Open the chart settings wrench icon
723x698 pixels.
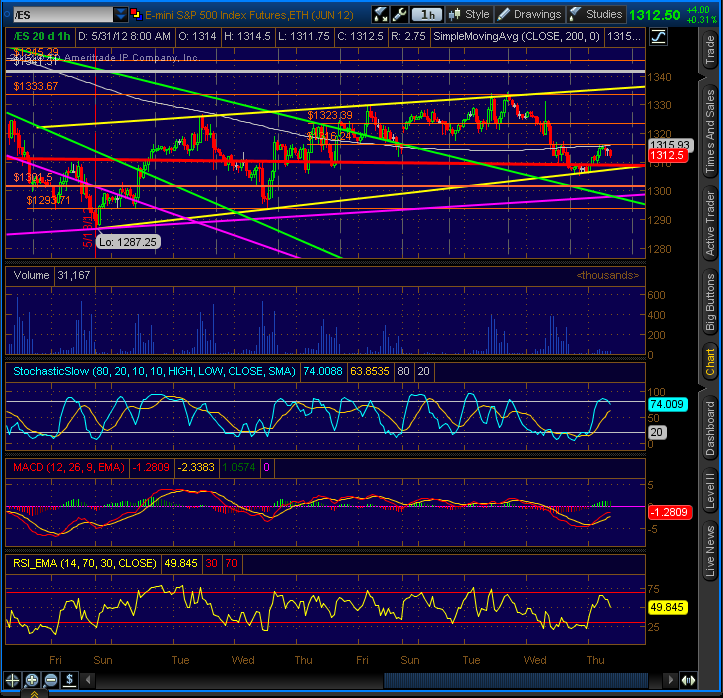399,15
